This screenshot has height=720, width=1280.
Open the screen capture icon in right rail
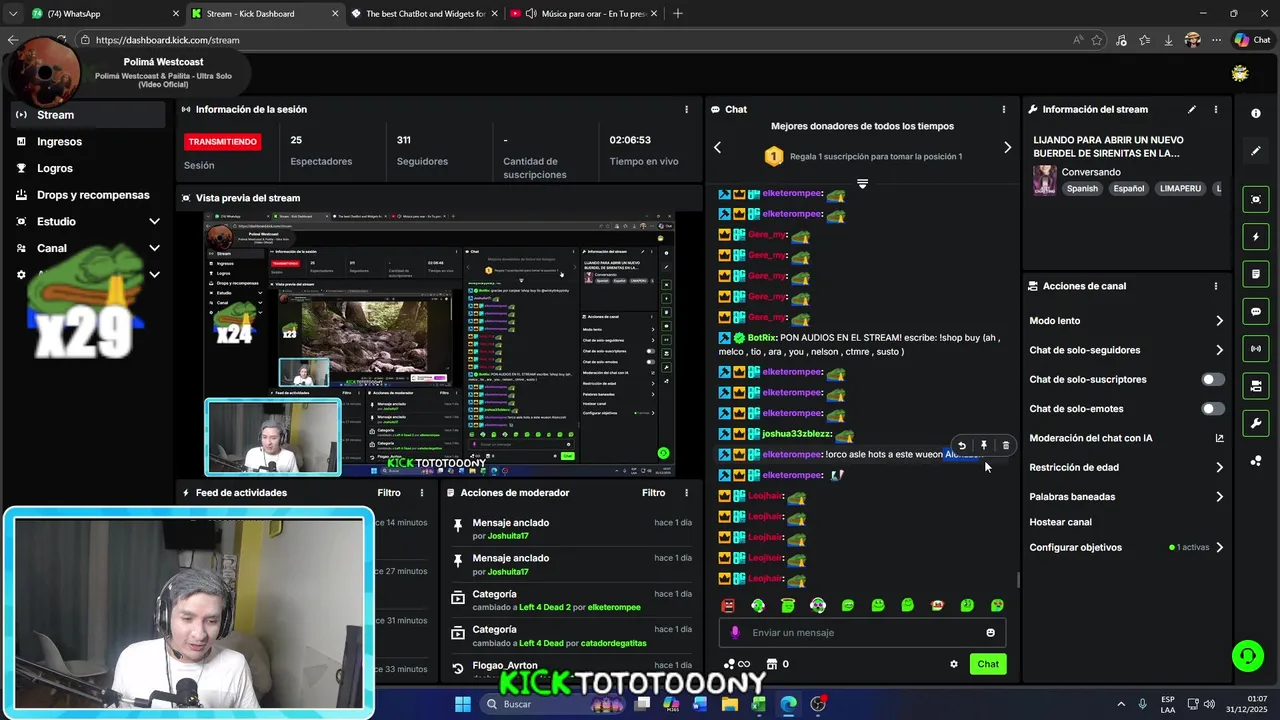[1256, 199]
